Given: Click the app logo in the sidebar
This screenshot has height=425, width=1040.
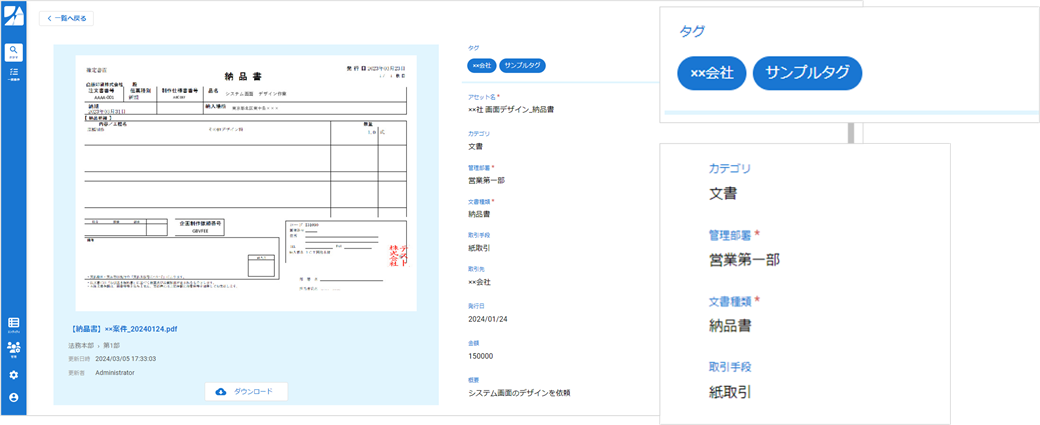Looking at the screenshot, I should click(14, 17).
